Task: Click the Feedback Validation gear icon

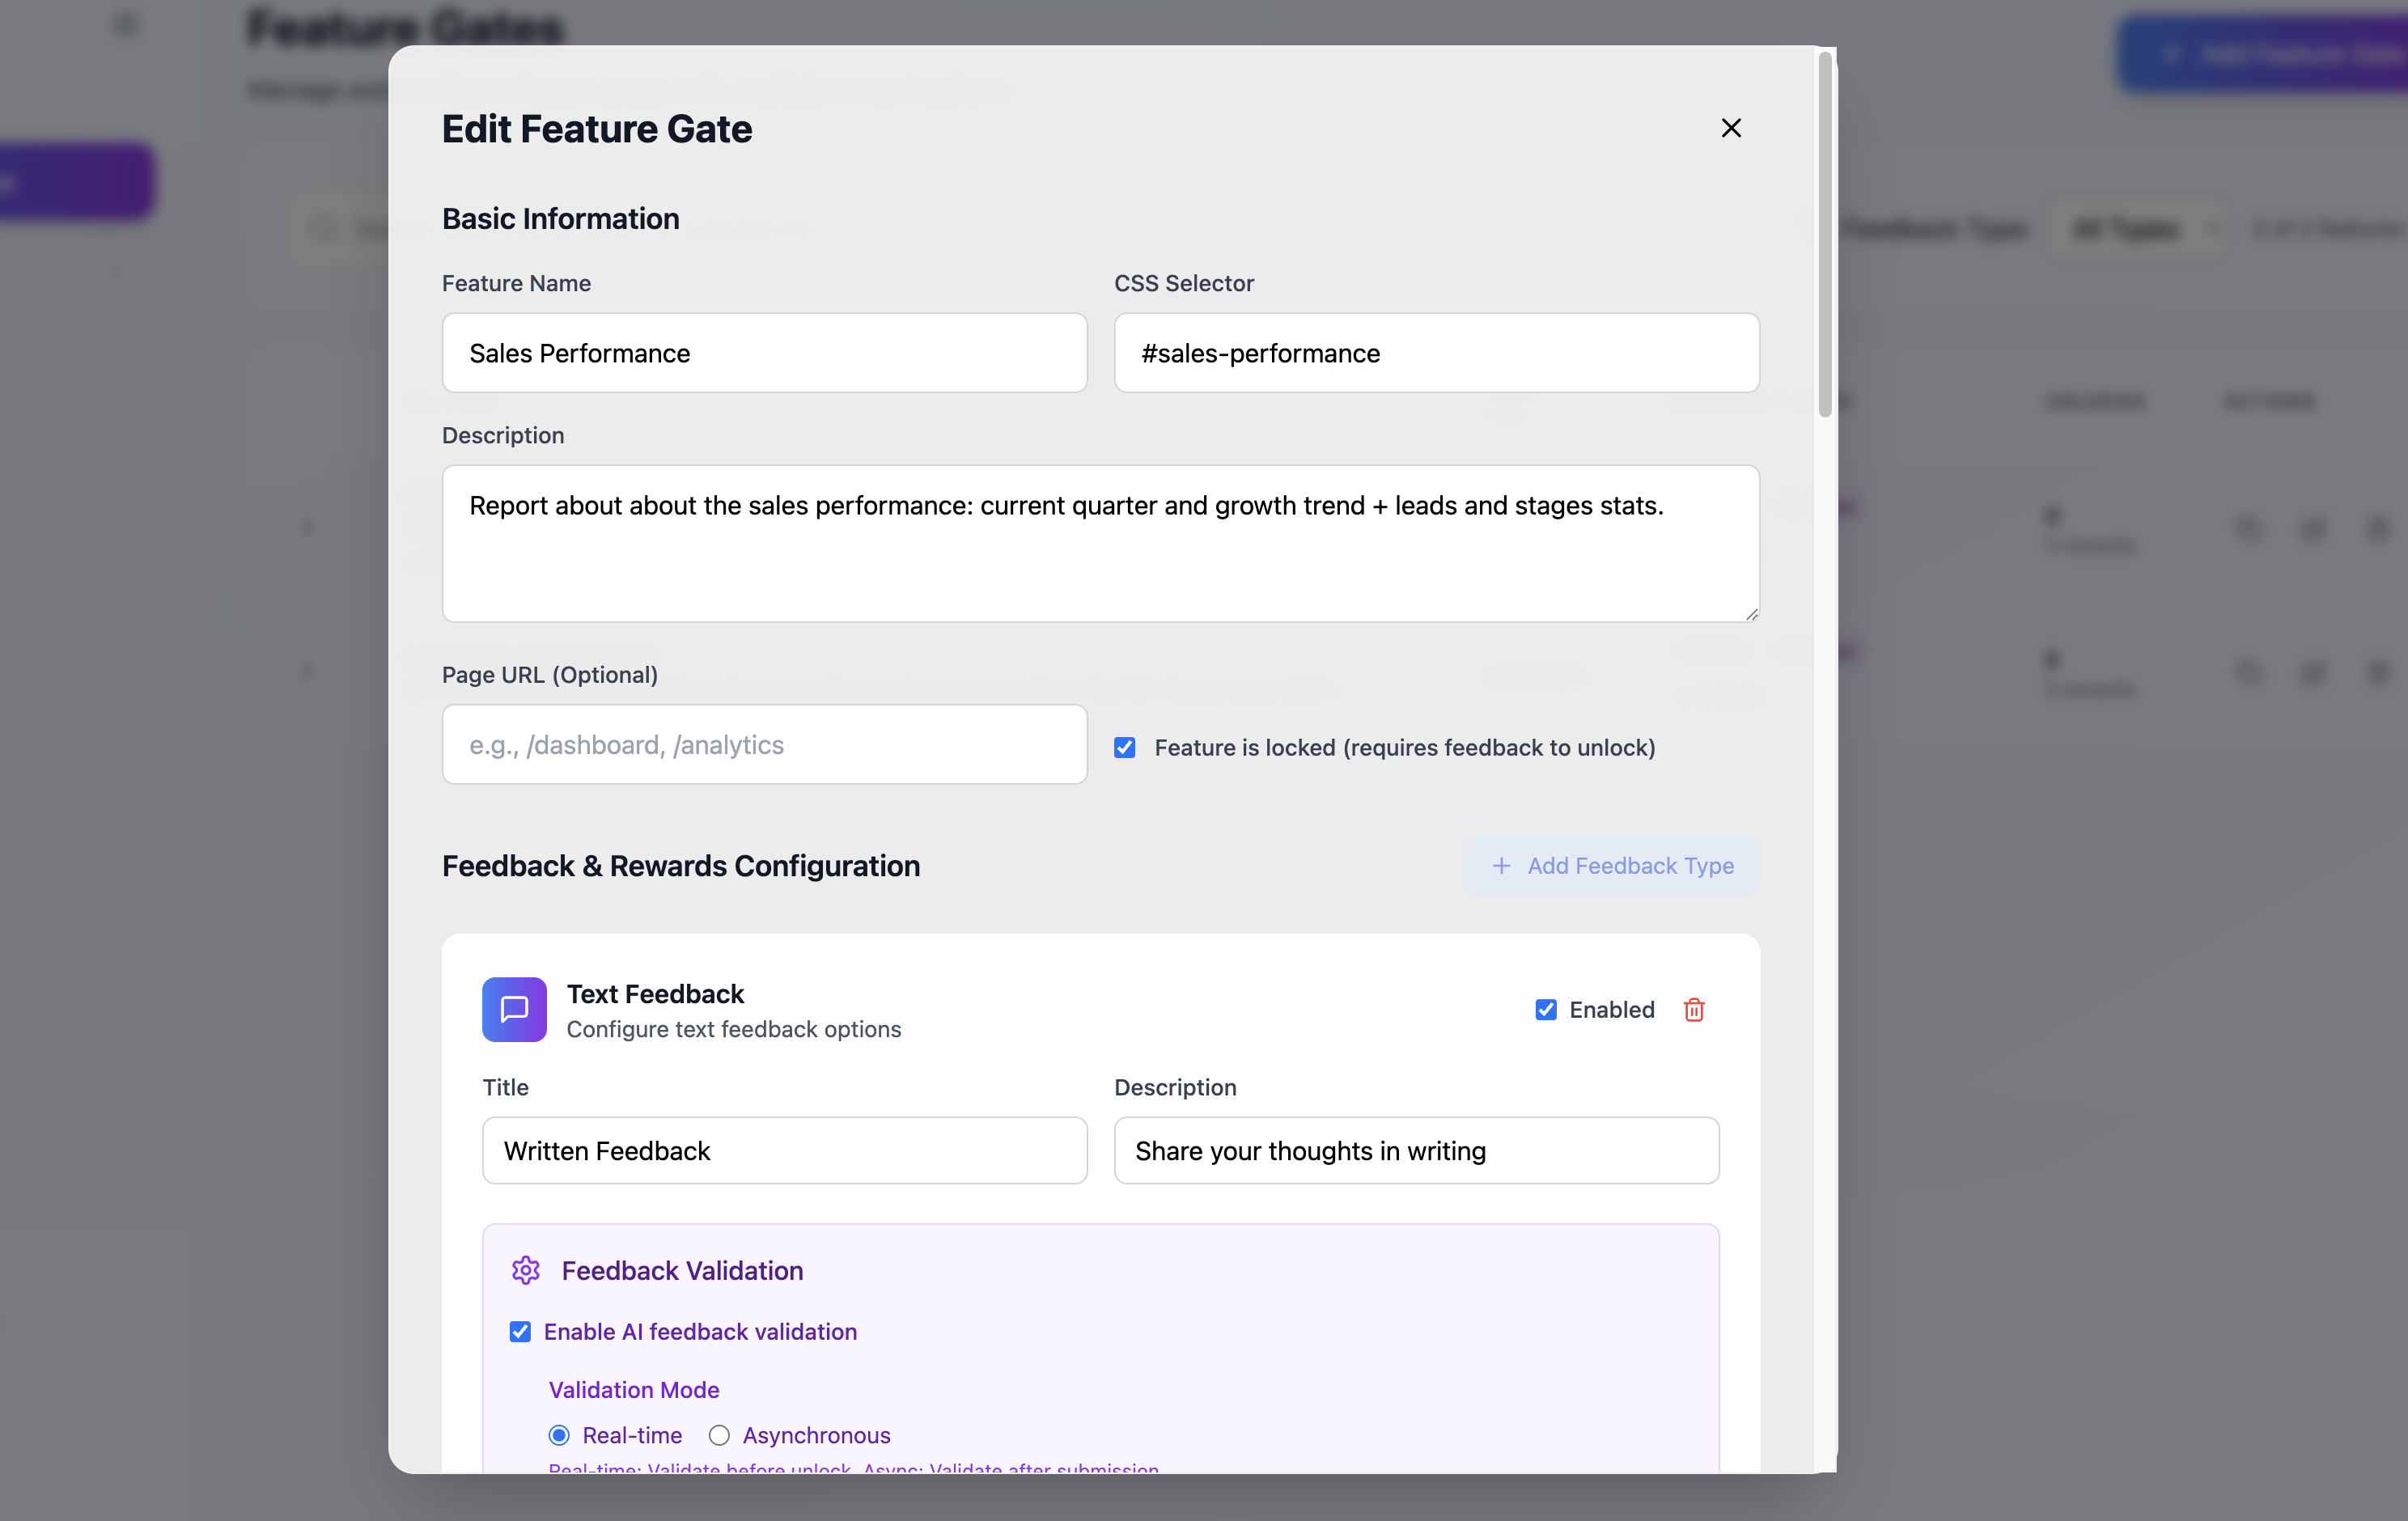Action: 526,1270
